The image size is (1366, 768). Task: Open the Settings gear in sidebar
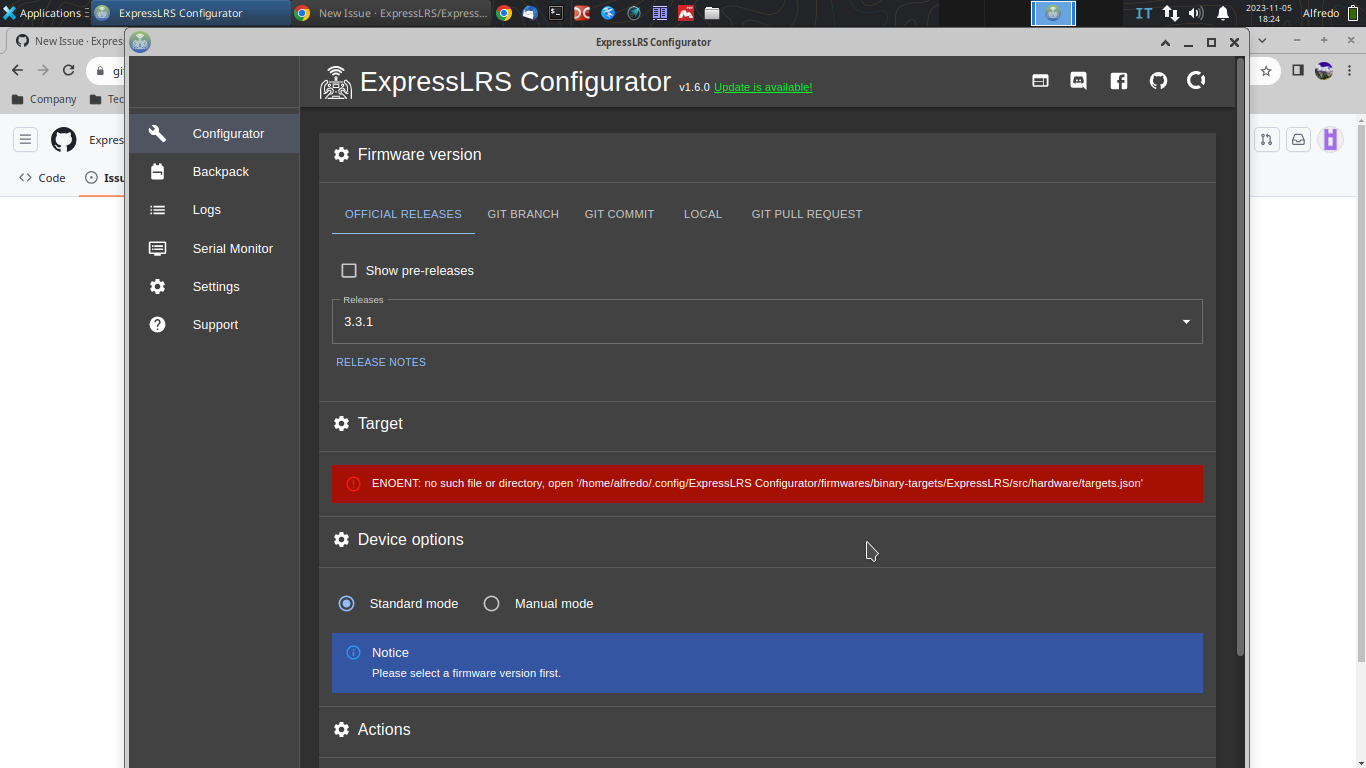(x=157, y=286)
